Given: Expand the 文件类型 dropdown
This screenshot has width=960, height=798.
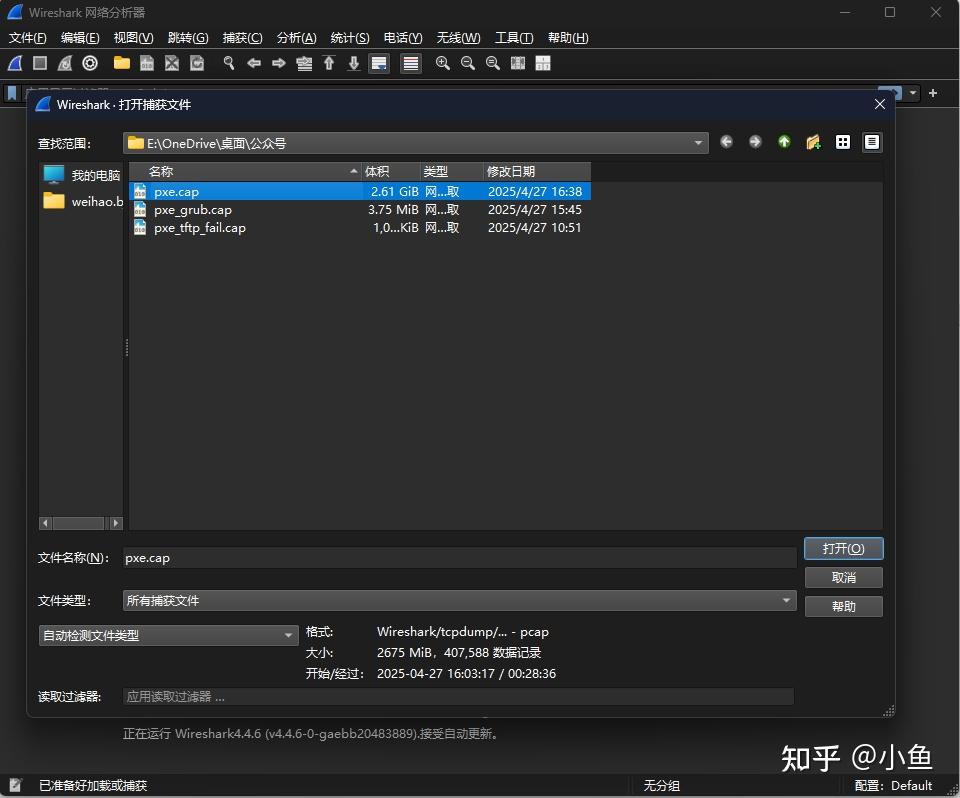Looking at the screenshot, I should coord(787,600).
